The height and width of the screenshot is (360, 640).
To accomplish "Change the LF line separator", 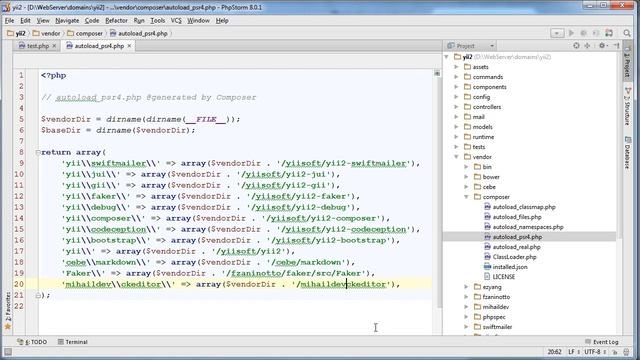I will tap(573, 352).
